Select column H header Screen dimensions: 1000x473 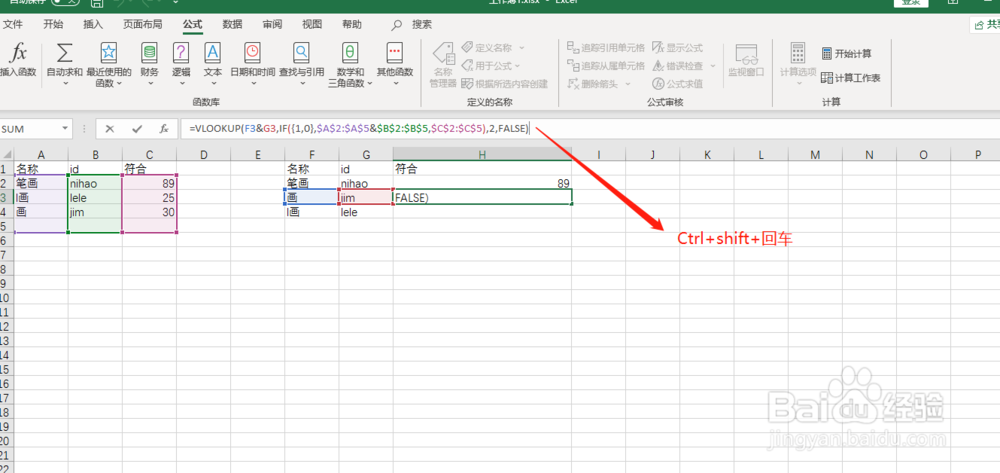pos(482,154)
